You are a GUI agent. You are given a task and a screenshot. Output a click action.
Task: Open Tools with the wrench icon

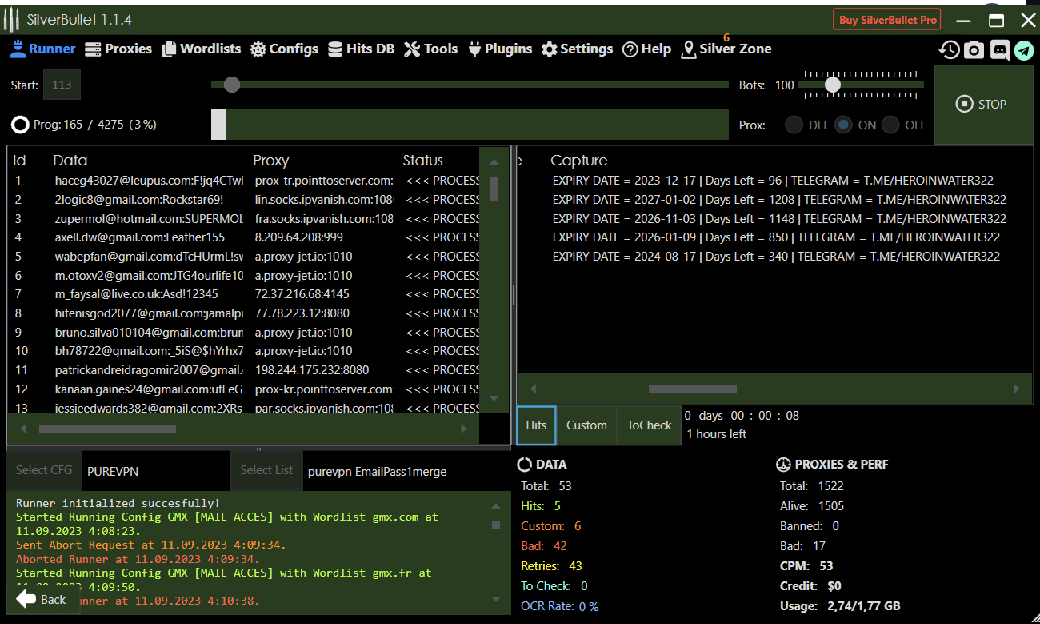click(x=431, y=49)
